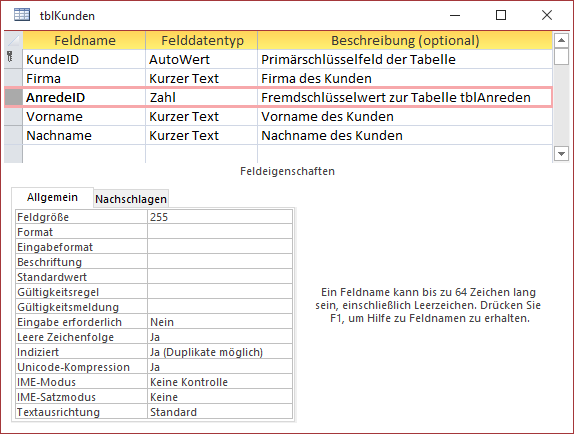Screen dimensions: 574x434
Task: Open the IME-Satzmodus value Keine
Action: tap(220, 397)
